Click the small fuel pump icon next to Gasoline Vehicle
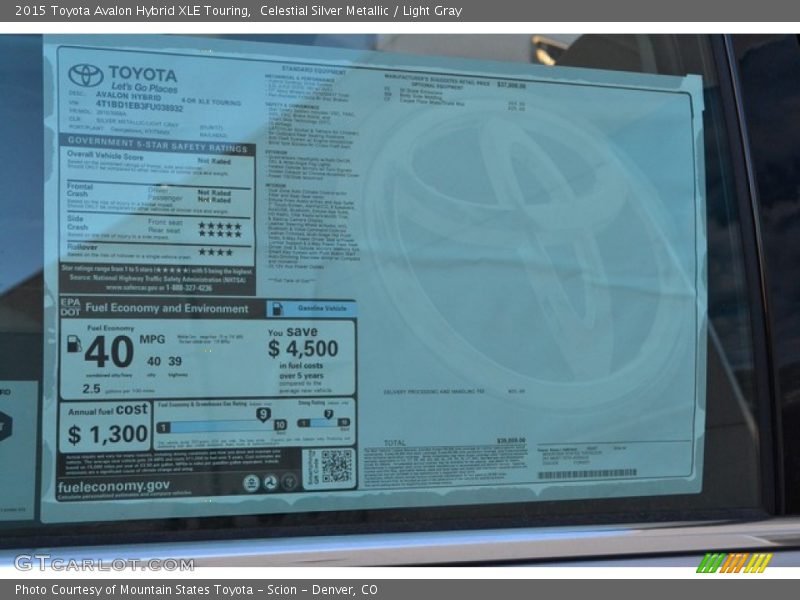This screenshot has height=600, width=800. point(276,309)
